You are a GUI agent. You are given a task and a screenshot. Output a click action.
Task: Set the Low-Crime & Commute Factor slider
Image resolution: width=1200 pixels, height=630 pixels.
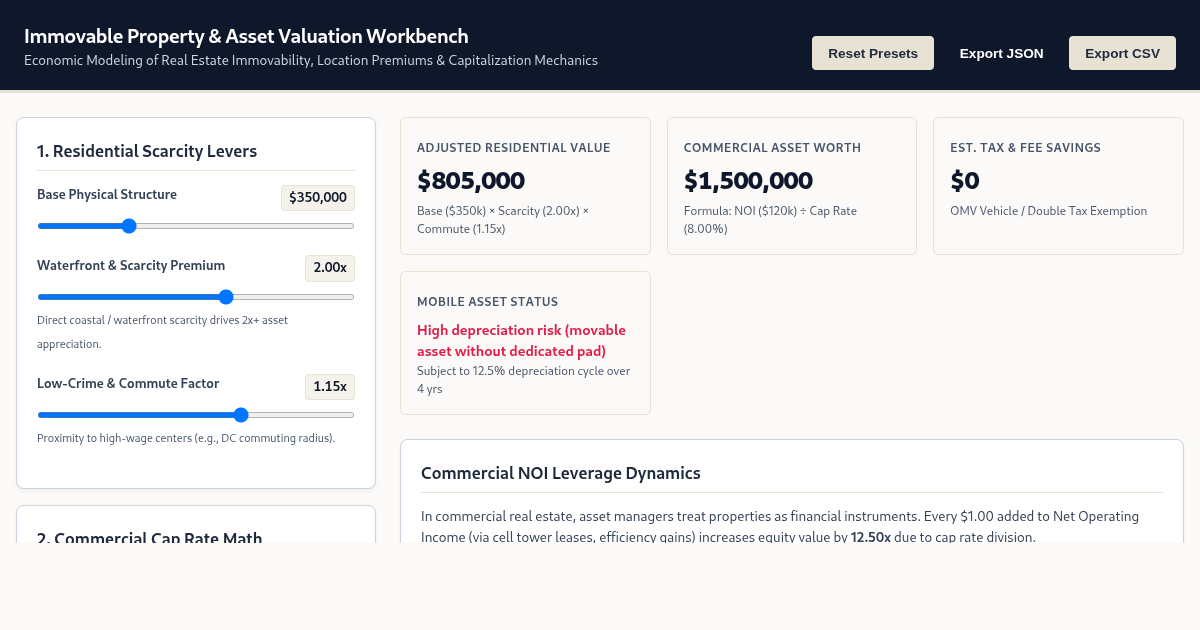coord(196,415)
